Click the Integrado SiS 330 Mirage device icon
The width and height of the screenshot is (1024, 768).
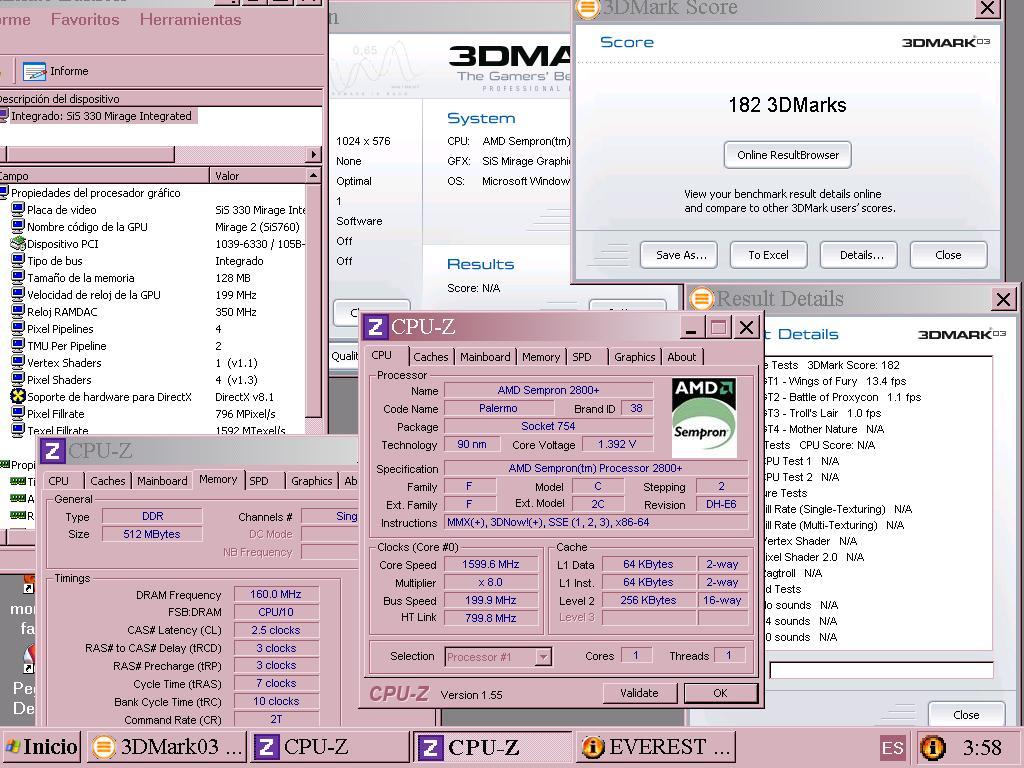click(4, 116)
